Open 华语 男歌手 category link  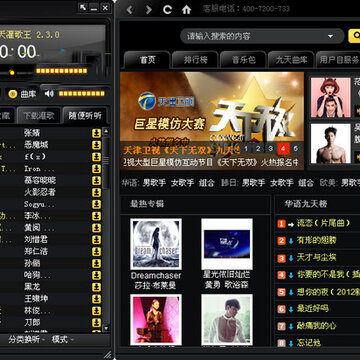(154, 183)
